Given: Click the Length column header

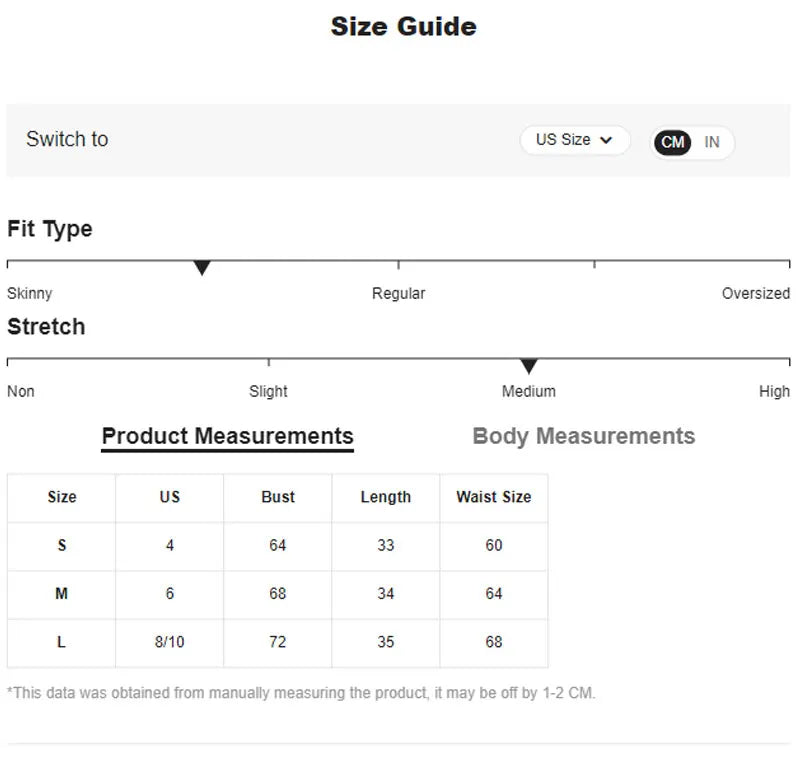Looking at the screenshot, I should click(386, 497).
